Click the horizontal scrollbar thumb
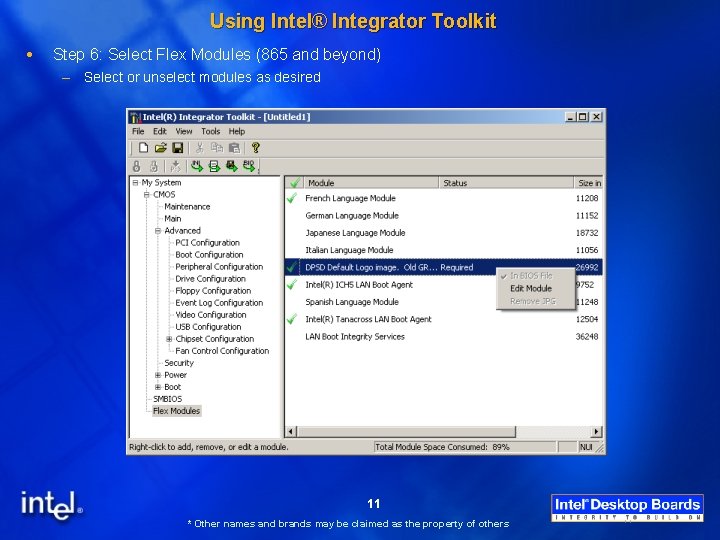720x540 pixels. pos(406,432)
